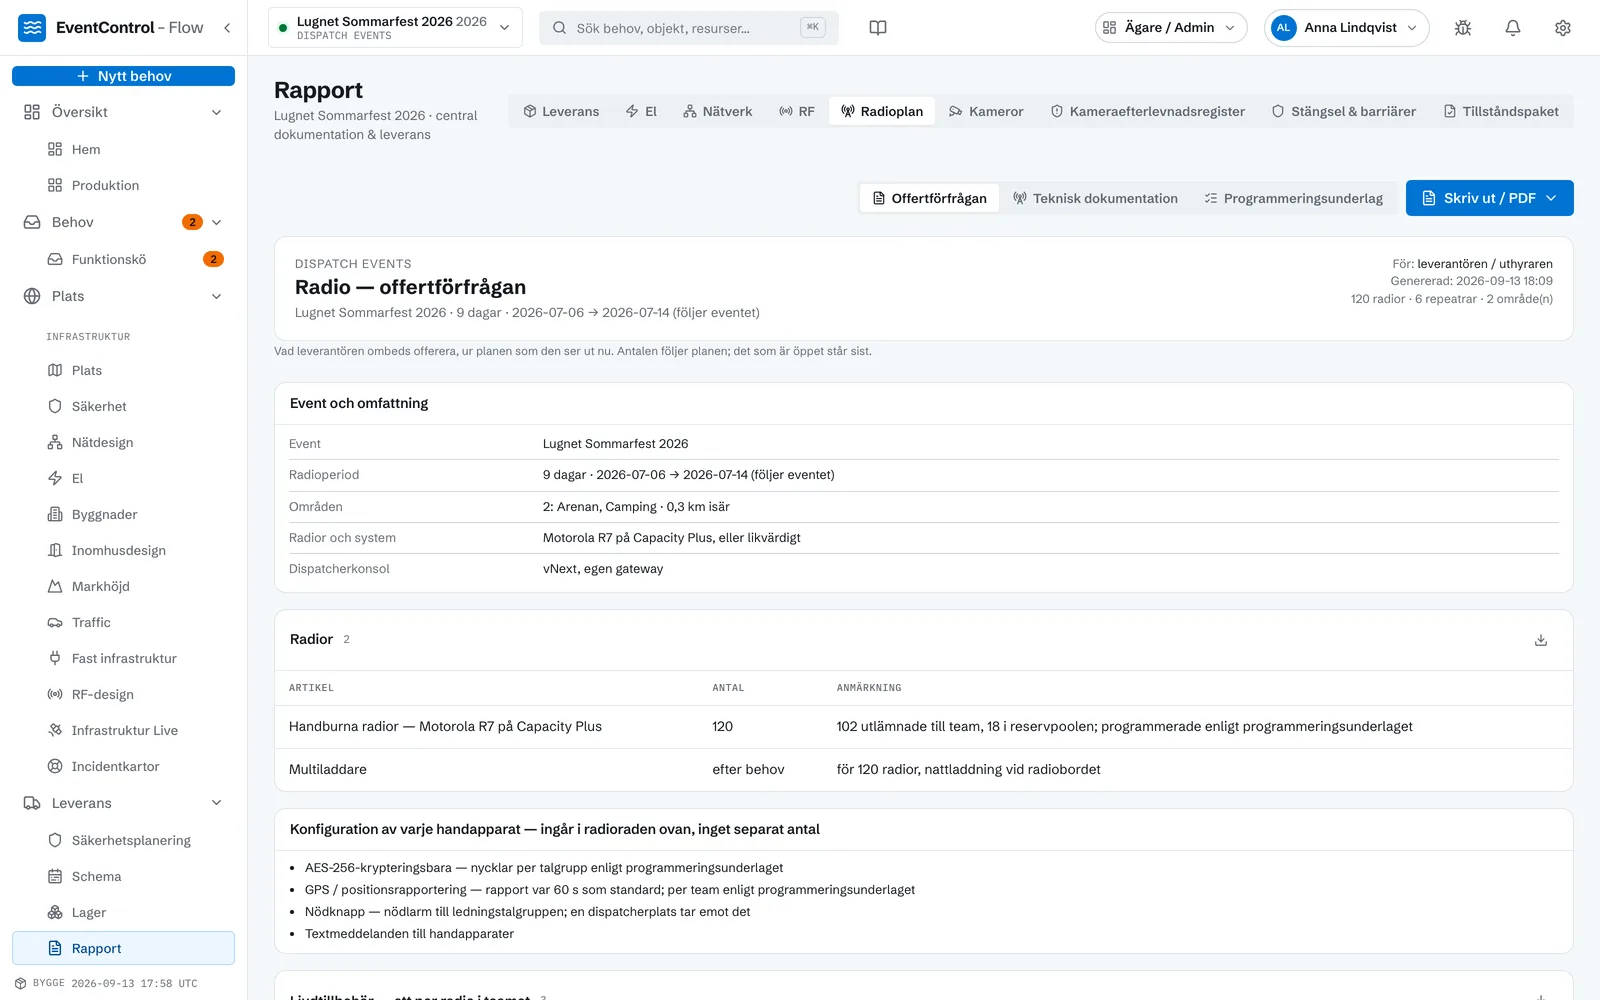Image resolution: width=1600 pixels, height=1000 pixels.
Task: Click the ANTAL column header
Action: coord(728,688)
